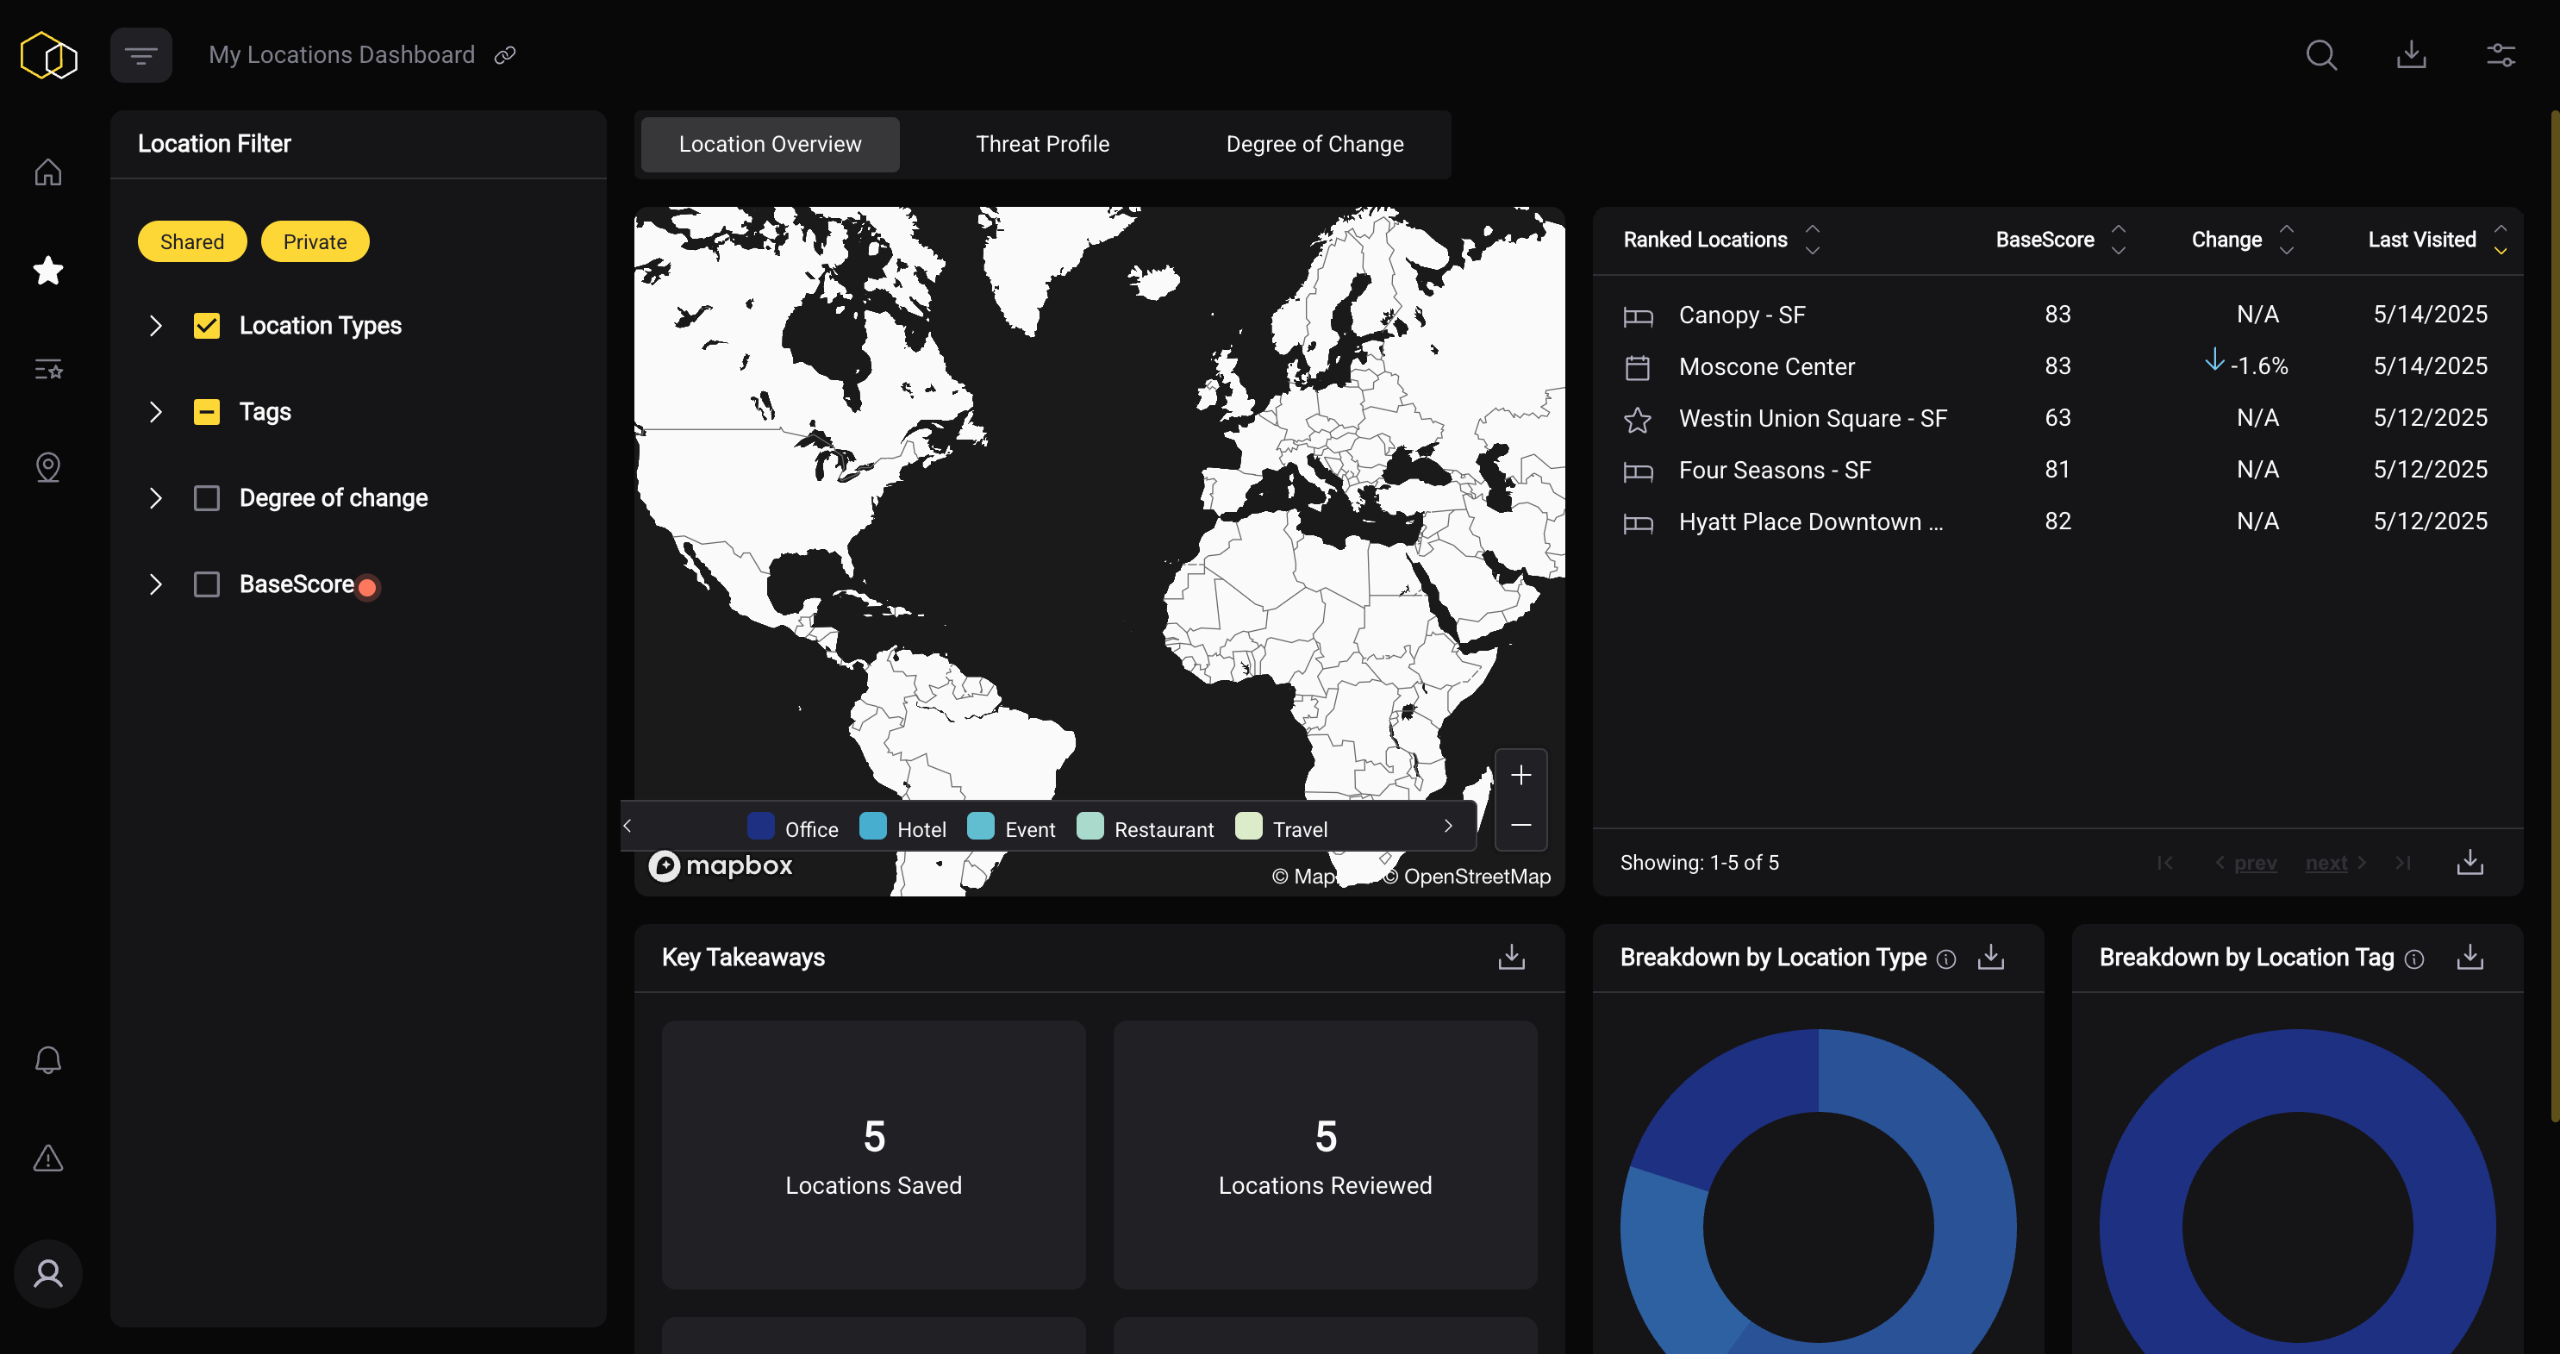Click the map pin sidebar icon
Screen dimensions: 2560x1354
[48, 467]
